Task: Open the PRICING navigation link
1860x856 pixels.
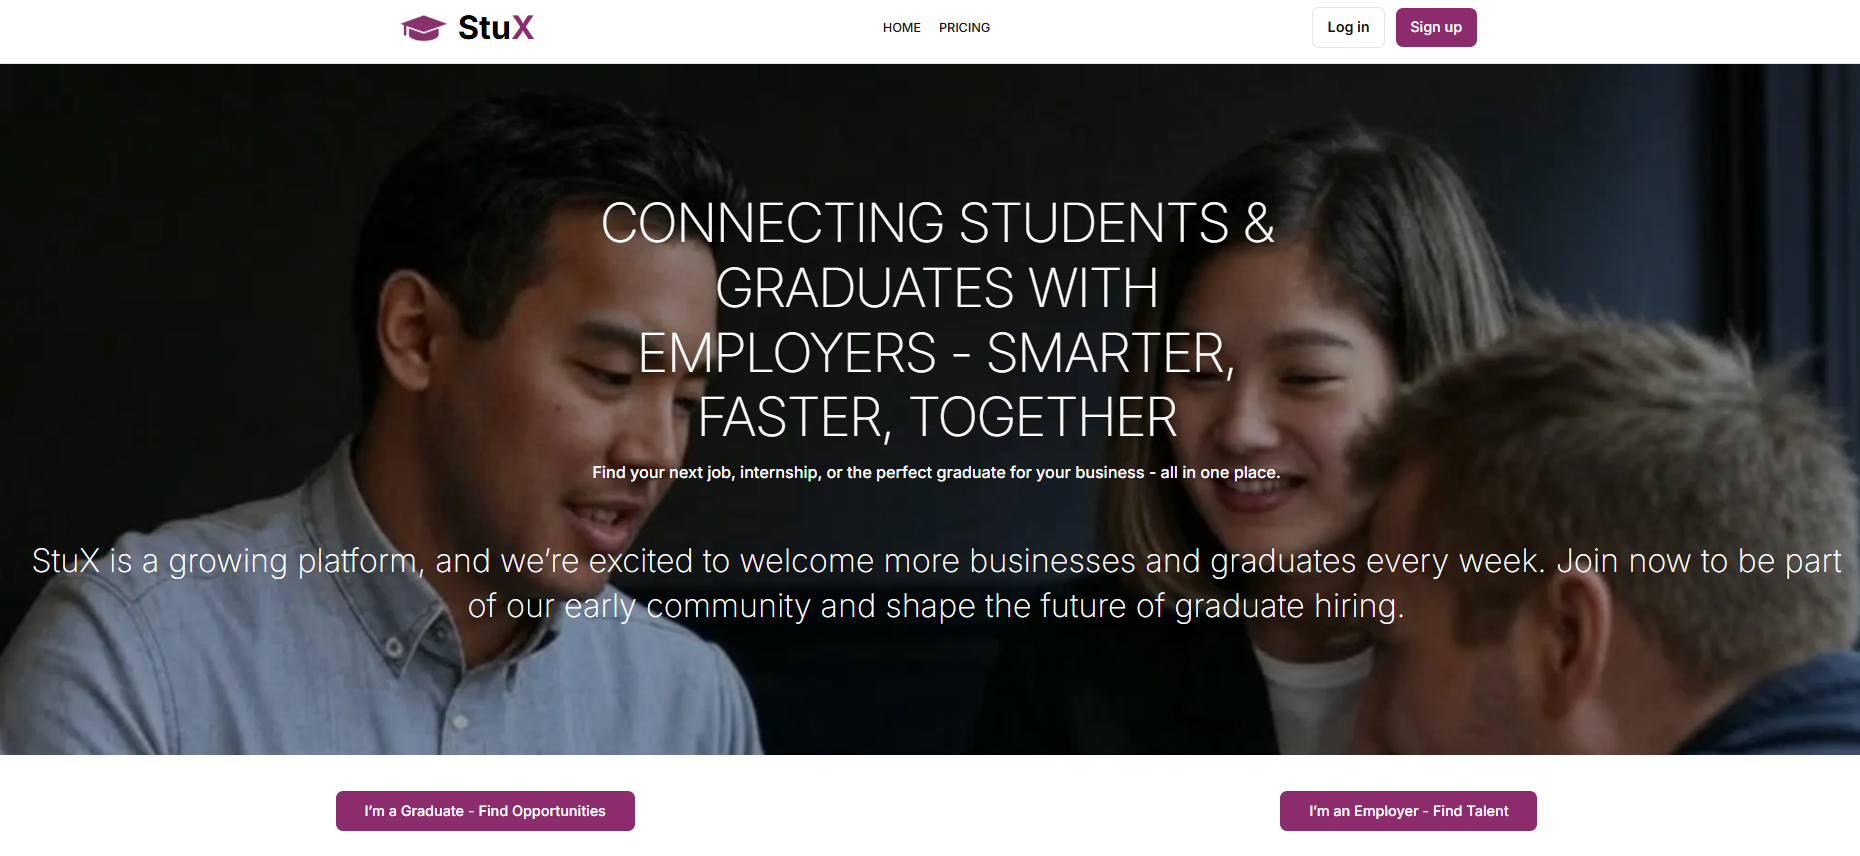Action: coord(964,28)
